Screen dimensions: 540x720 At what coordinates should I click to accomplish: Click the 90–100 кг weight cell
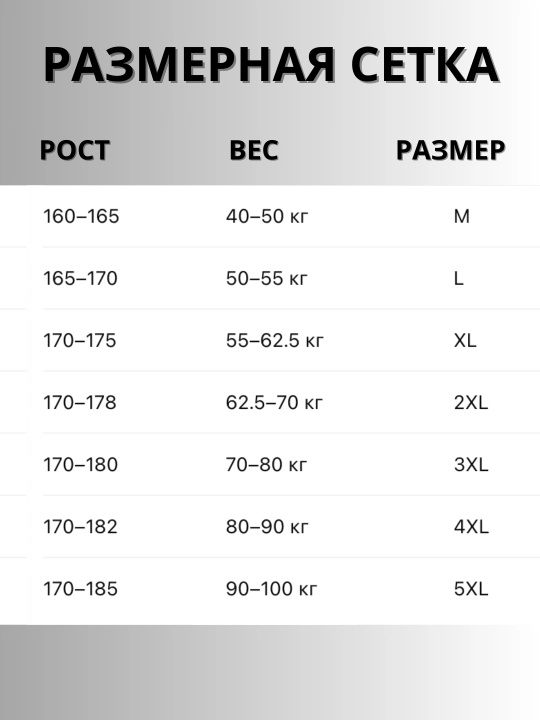pyautogui.click(x=271, y=589)
